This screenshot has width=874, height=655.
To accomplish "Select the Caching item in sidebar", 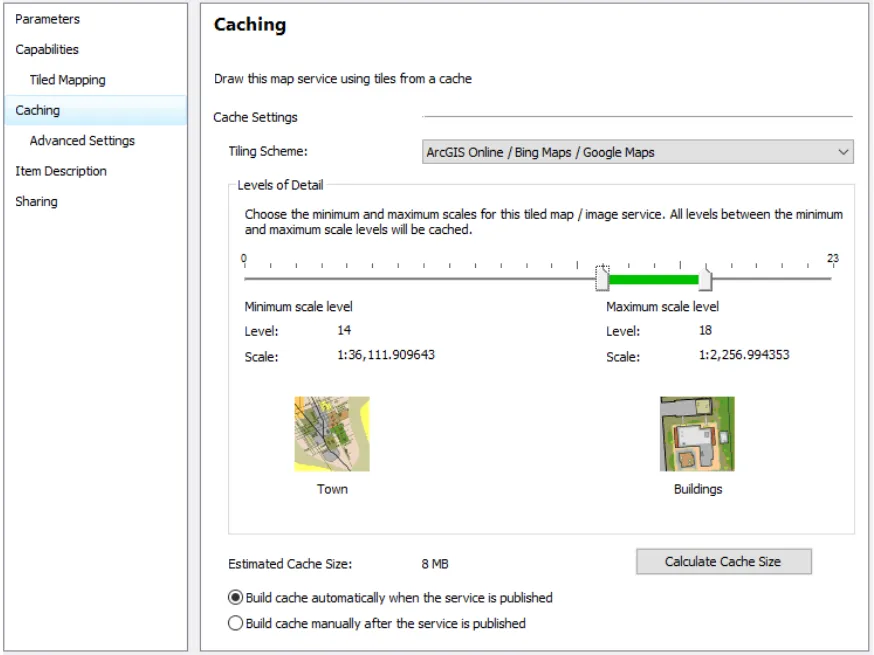I will [38, 110].
